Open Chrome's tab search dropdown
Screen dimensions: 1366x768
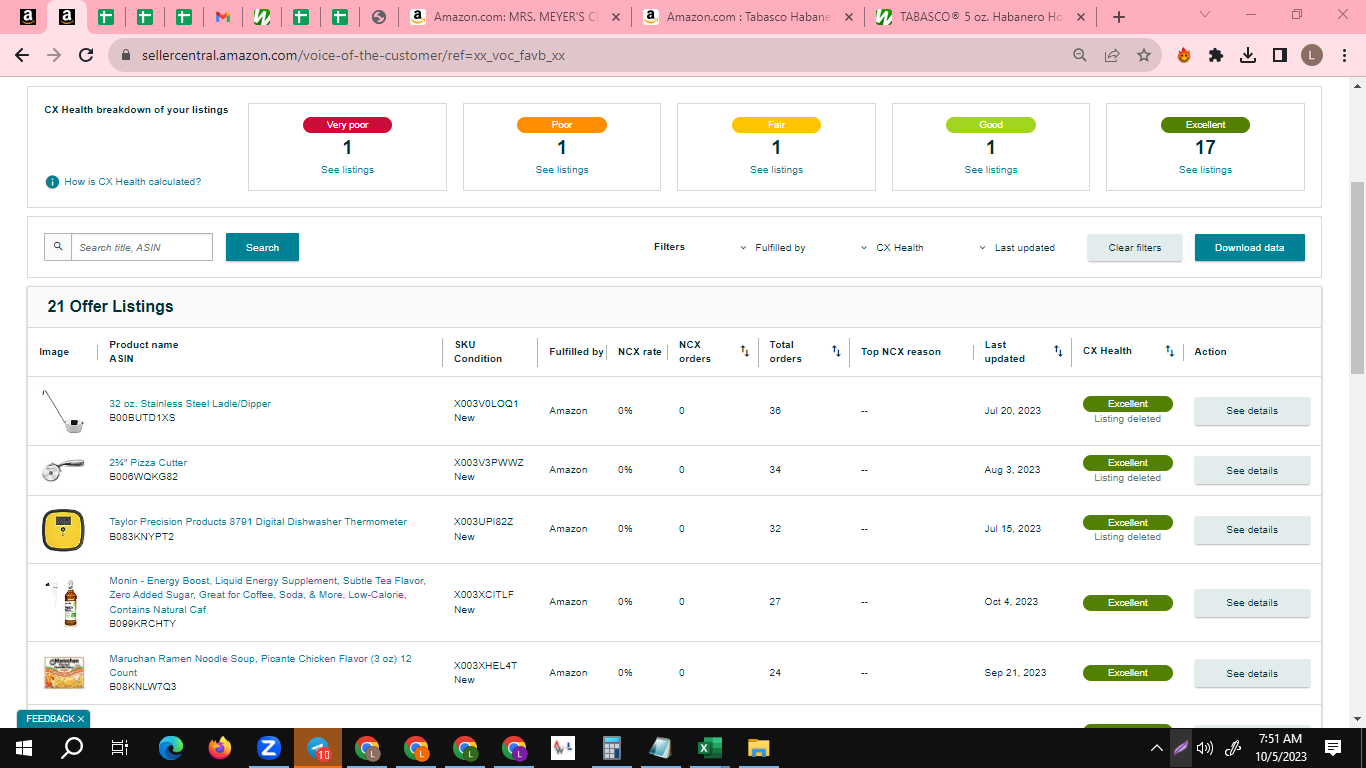[x=1205, y=16]
